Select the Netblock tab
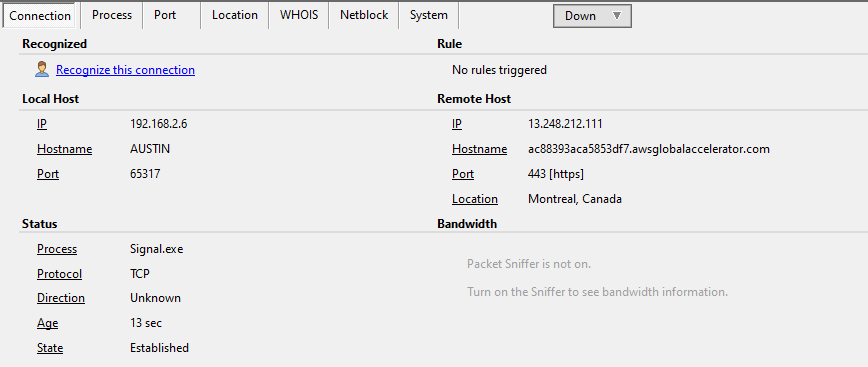 point(364,15)
